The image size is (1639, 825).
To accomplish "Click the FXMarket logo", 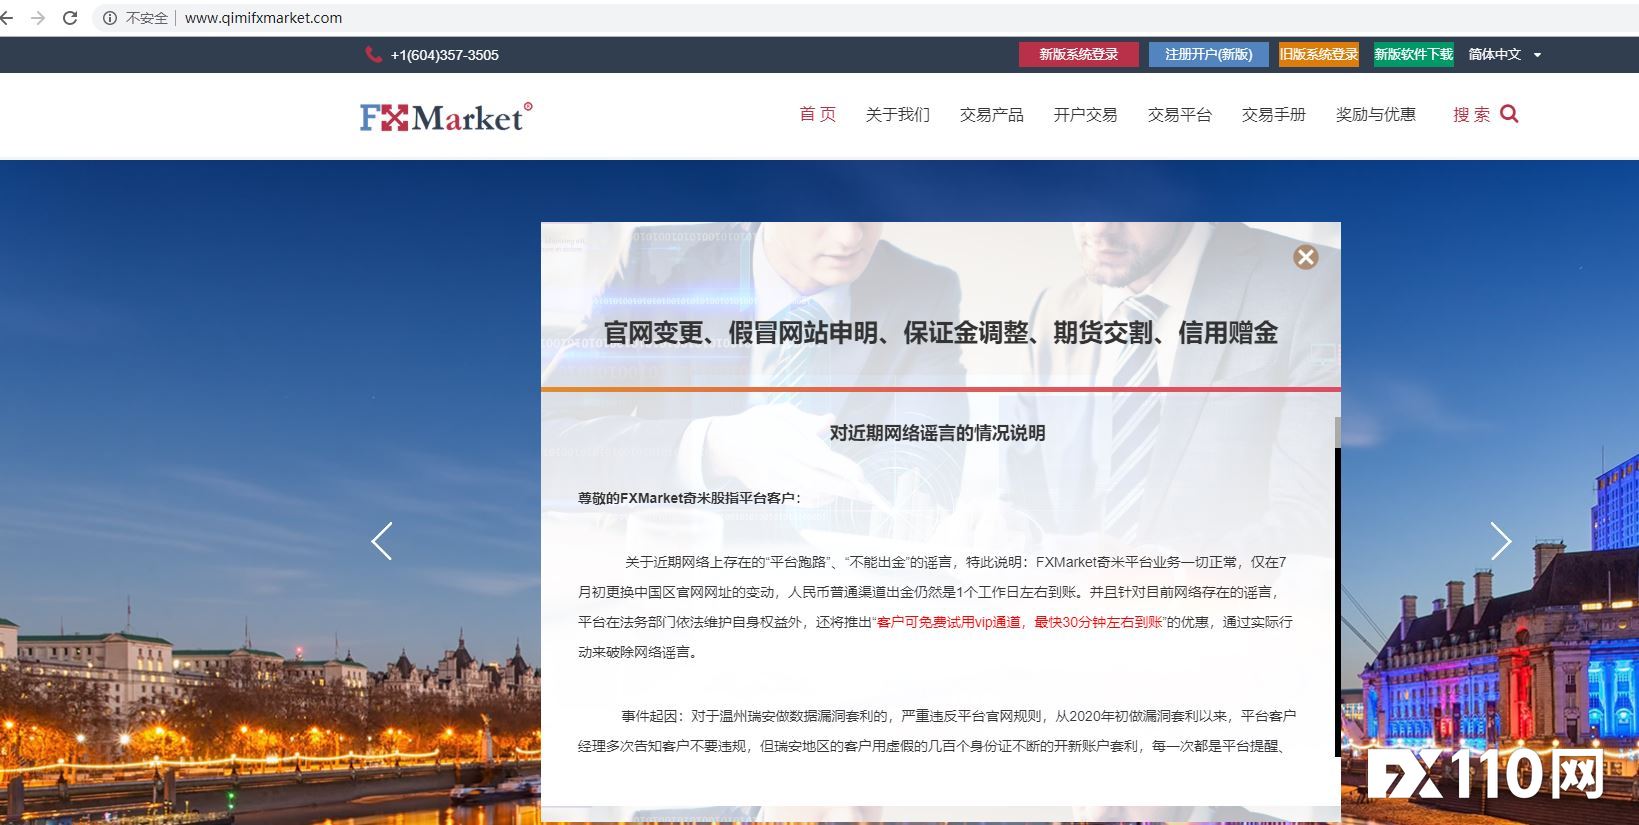I will (446, 117).
